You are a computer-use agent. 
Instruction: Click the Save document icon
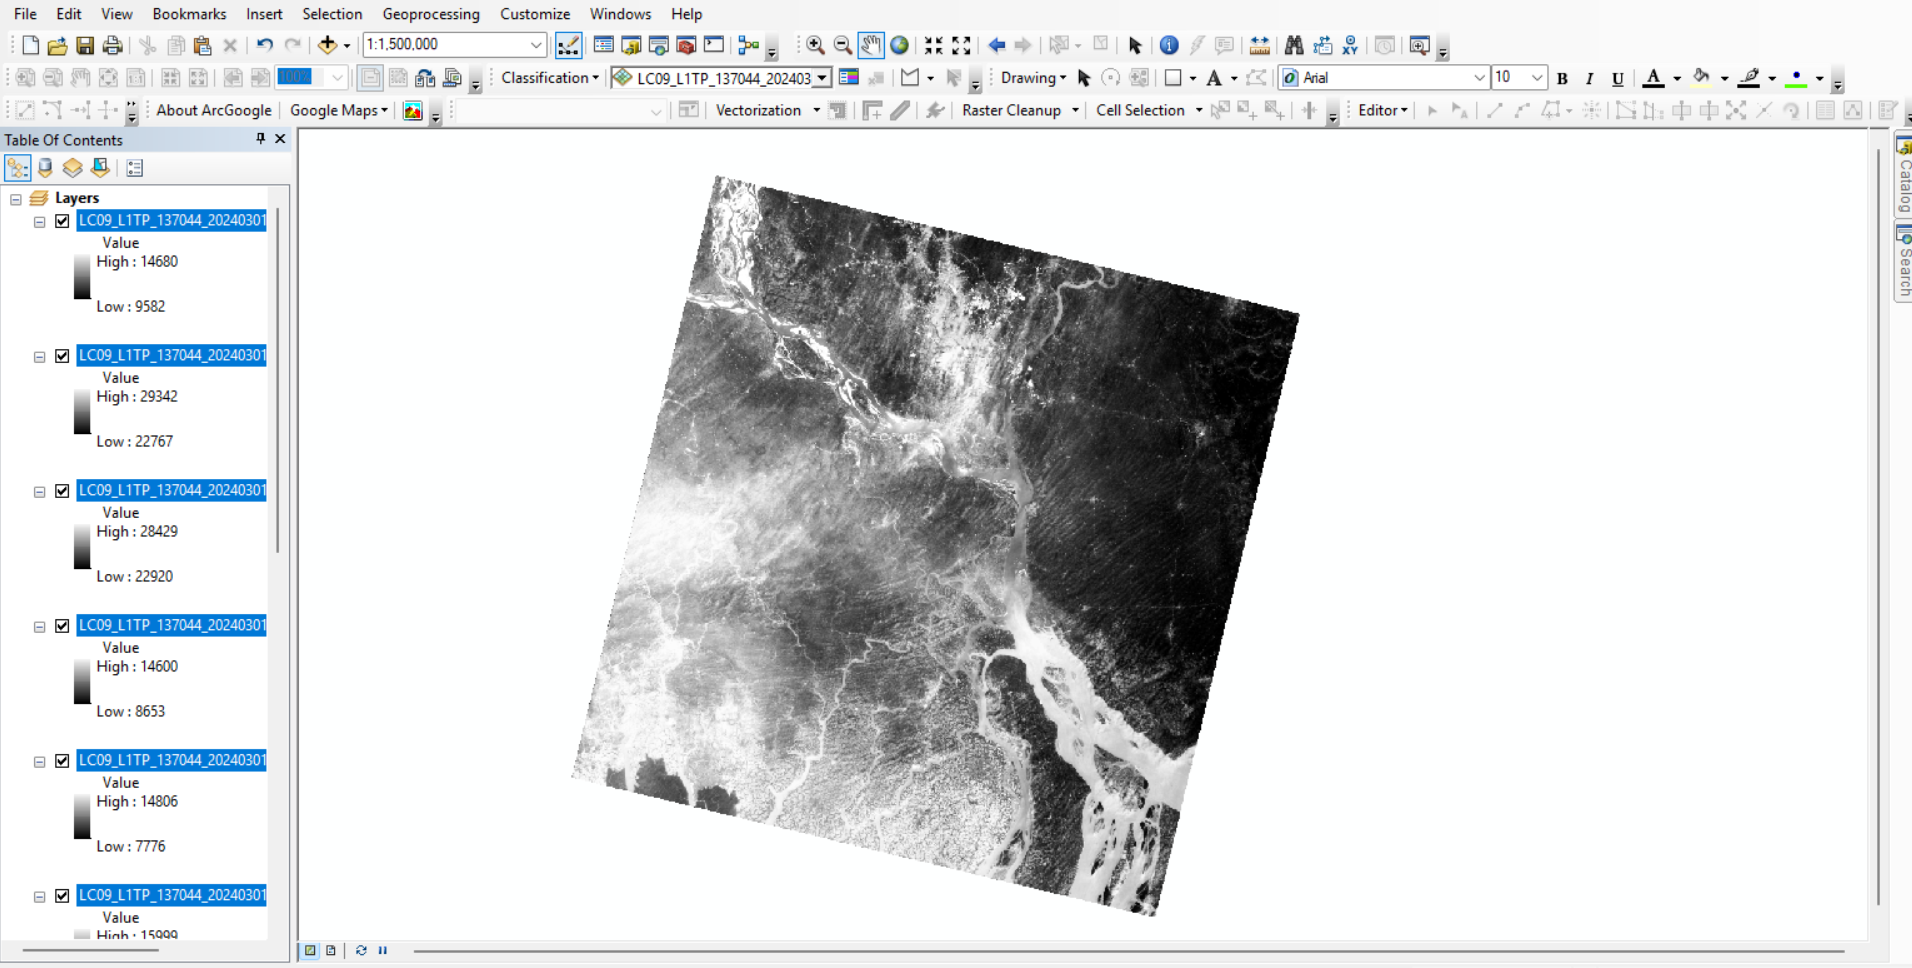pos(85,45)
